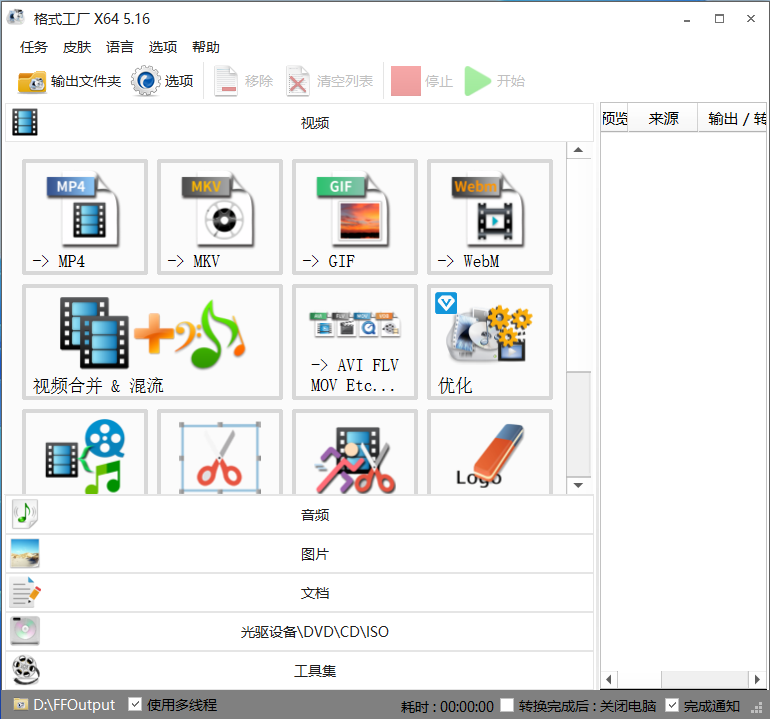Launch the 优化 optimization tool

(490, 342)
